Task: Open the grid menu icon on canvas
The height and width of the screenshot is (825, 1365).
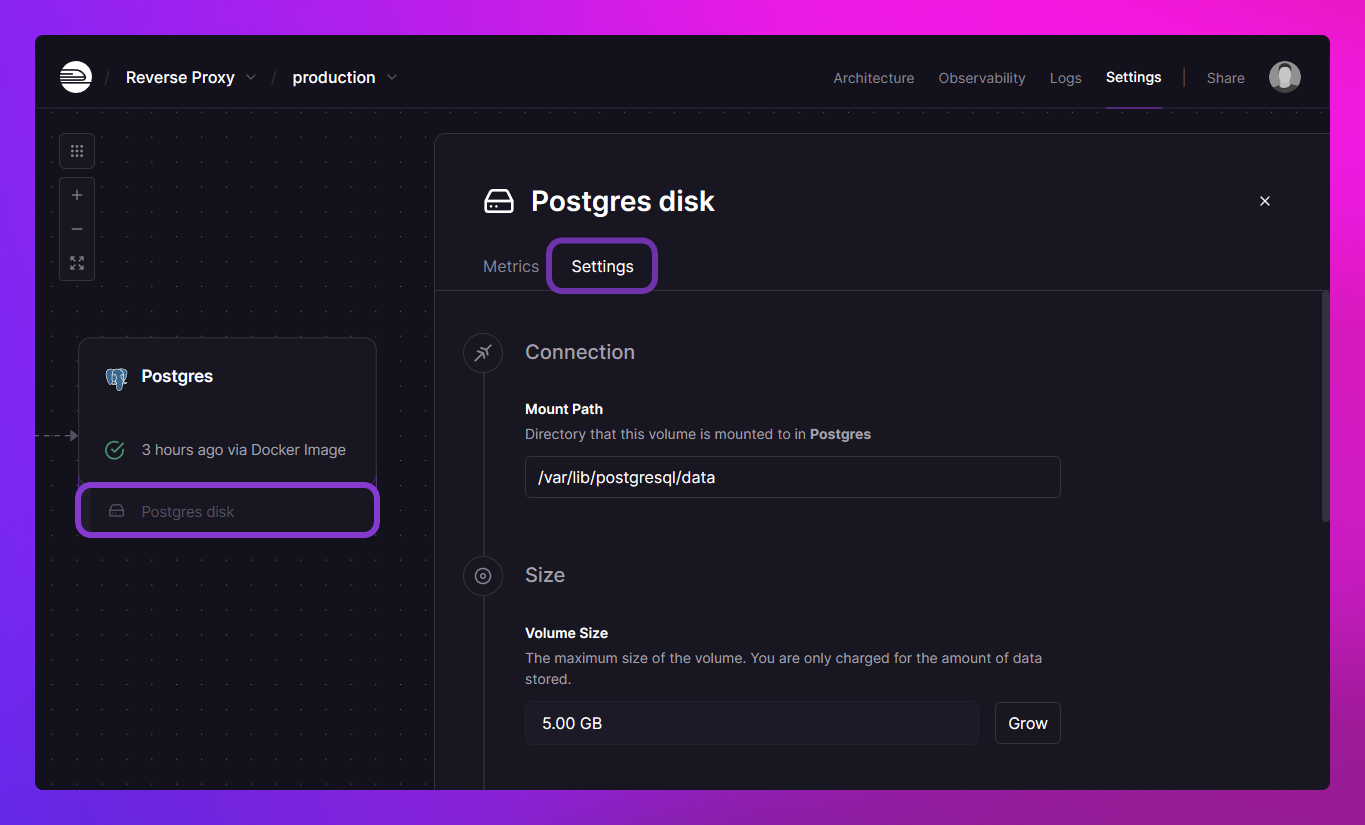Action: pyautogui.click(x=77, y=151)
